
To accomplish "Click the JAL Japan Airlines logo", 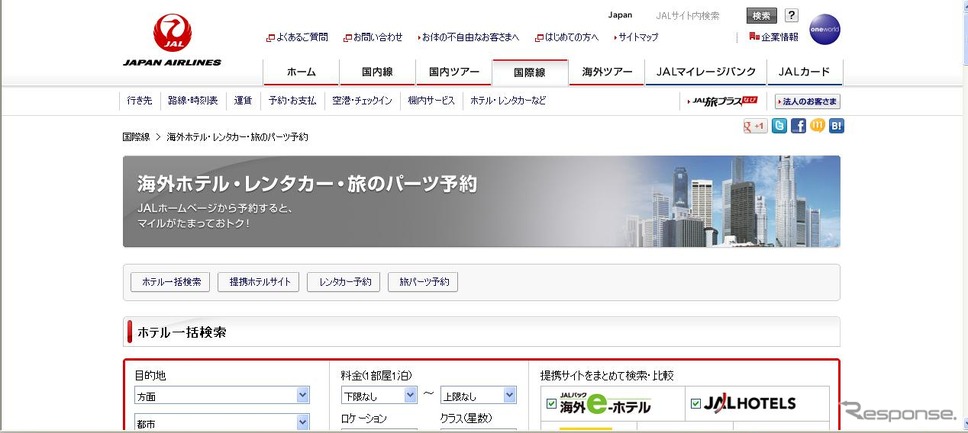I will point(172,40).
